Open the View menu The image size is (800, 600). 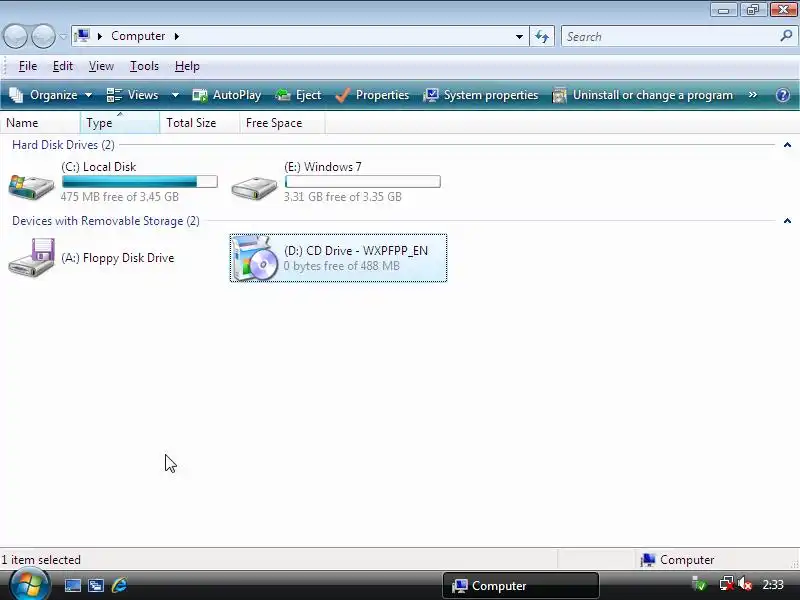click(101, 66)
